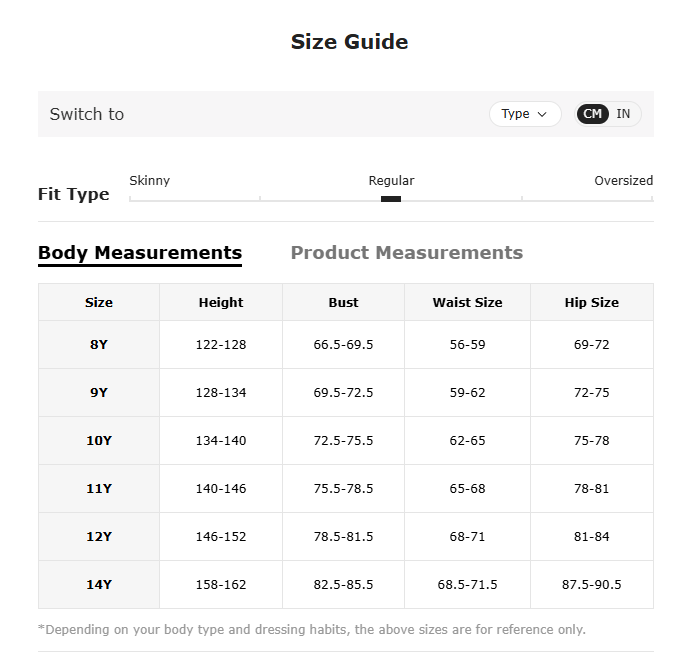Click the Regular fit type marker

pyautogui.click(x=391, y=199)
